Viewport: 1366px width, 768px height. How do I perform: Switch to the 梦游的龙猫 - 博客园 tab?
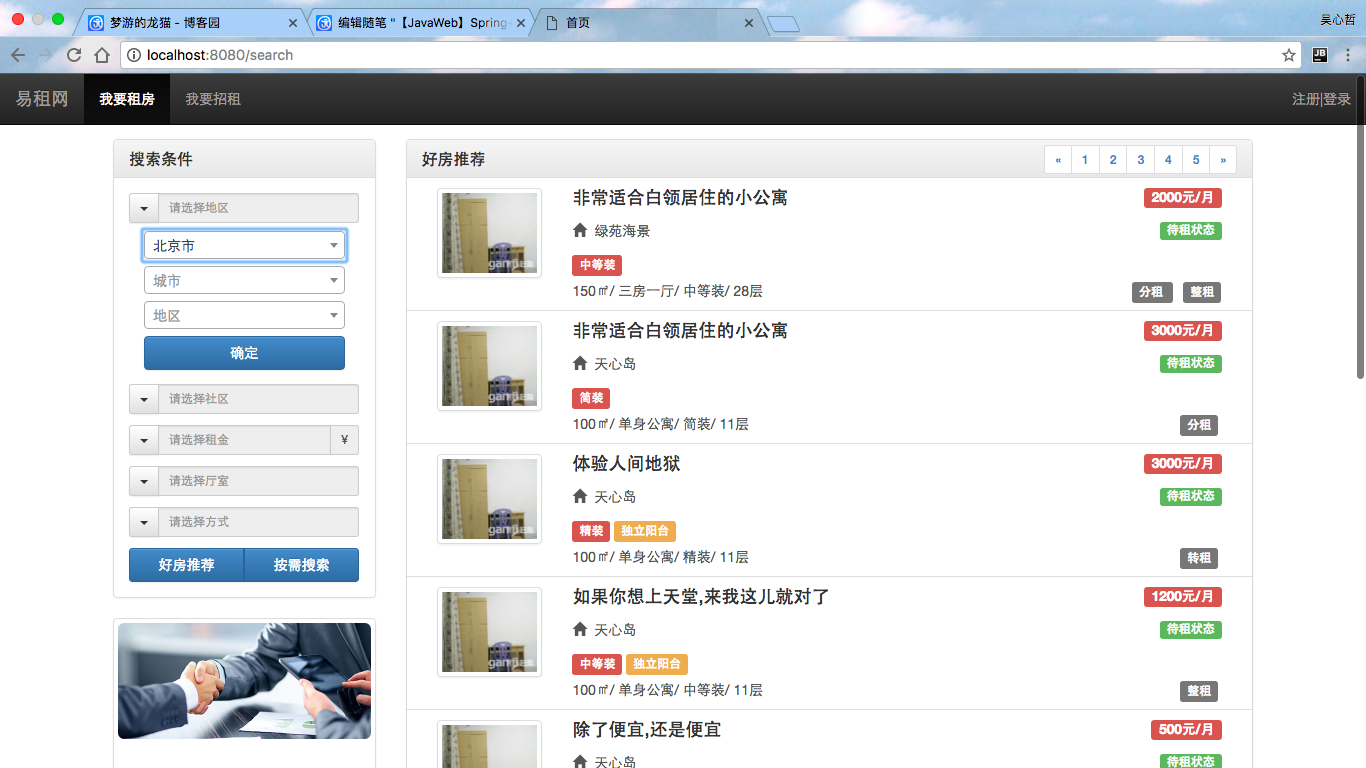[192, 22]
